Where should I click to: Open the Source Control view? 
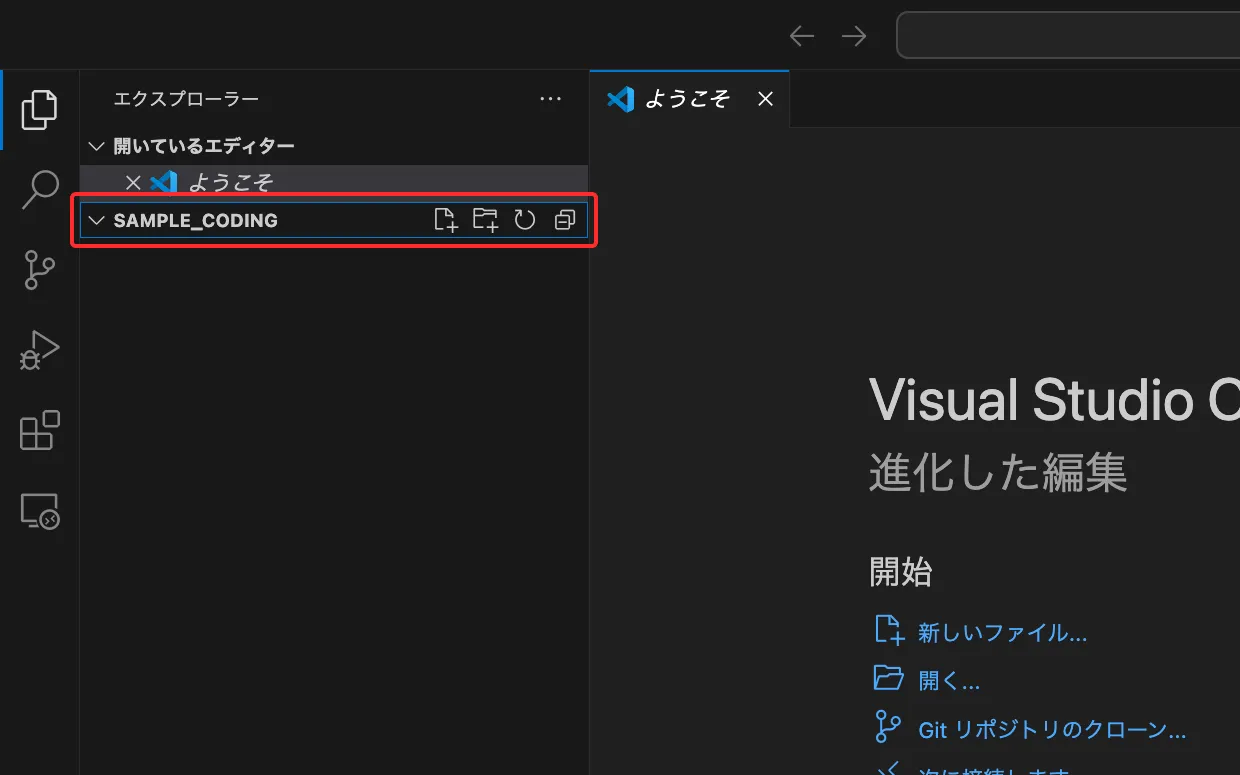pyautogui.click(x=39, y=270)
